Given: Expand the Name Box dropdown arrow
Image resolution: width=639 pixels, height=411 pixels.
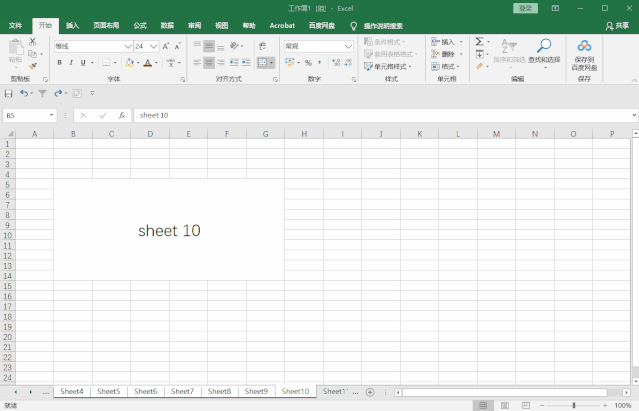Looking at the screenshot, I should point(51,115).
